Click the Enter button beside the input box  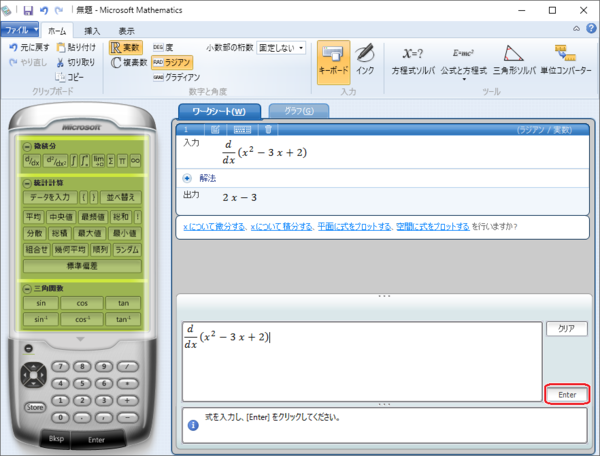(x=567, y=394)
